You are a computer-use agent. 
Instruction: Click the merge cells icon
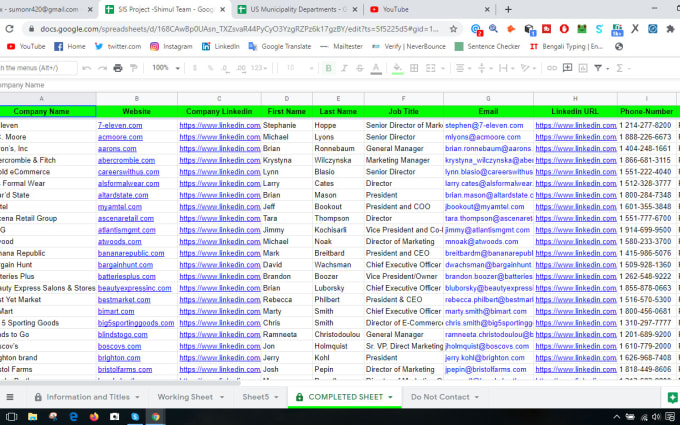click(431, 68)
